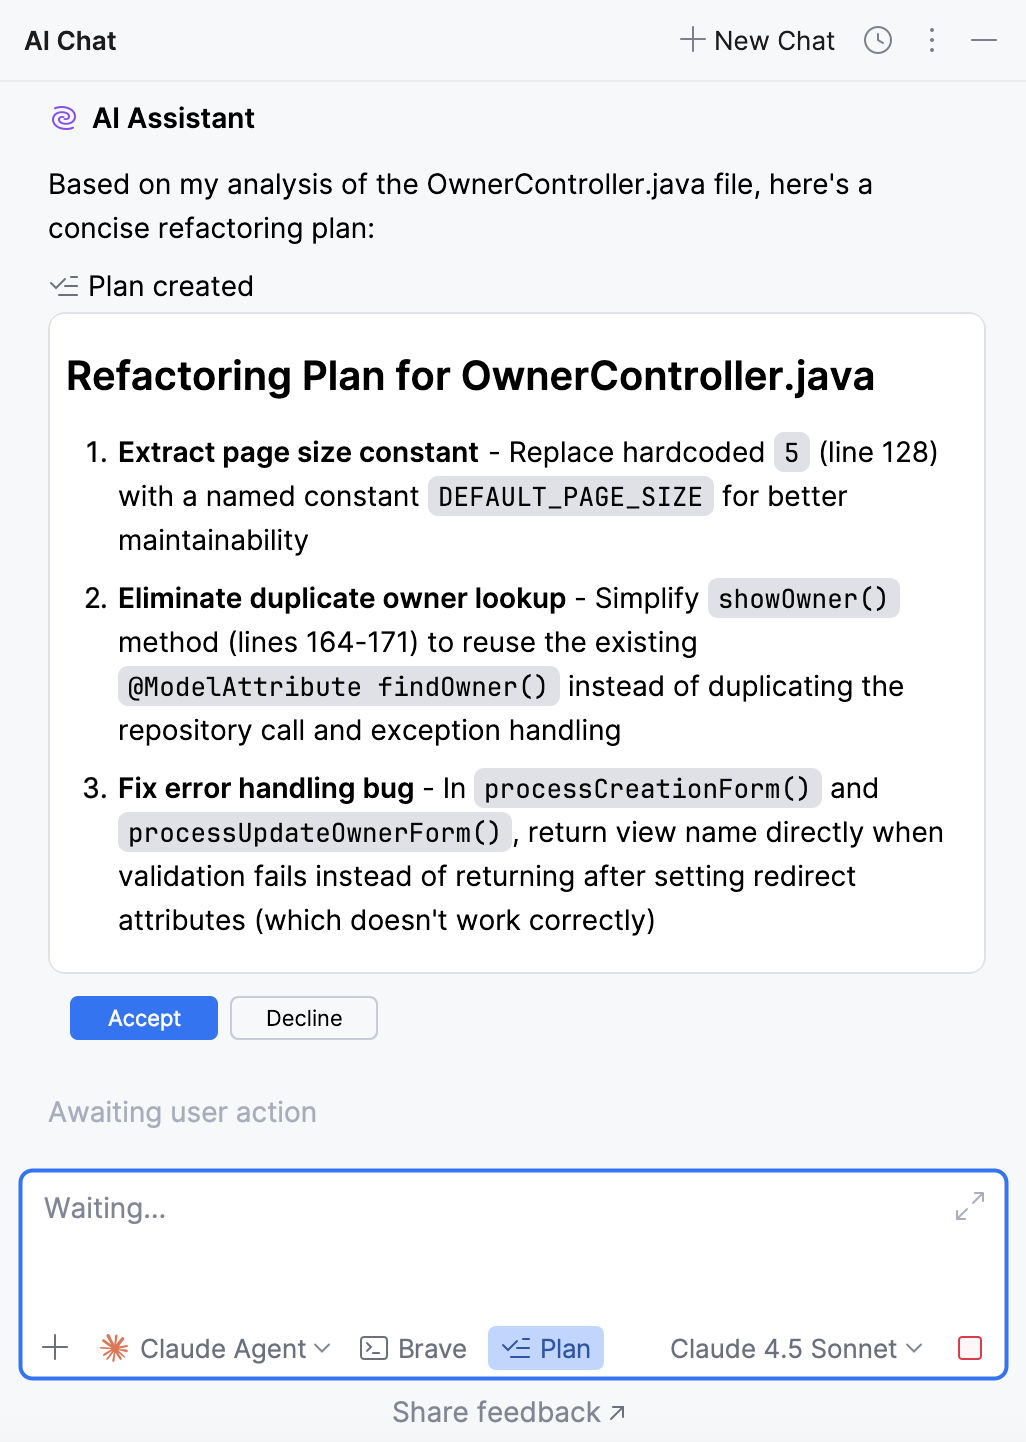
Task: Open chat history via the clock icon
Action: tap(877, 40)
